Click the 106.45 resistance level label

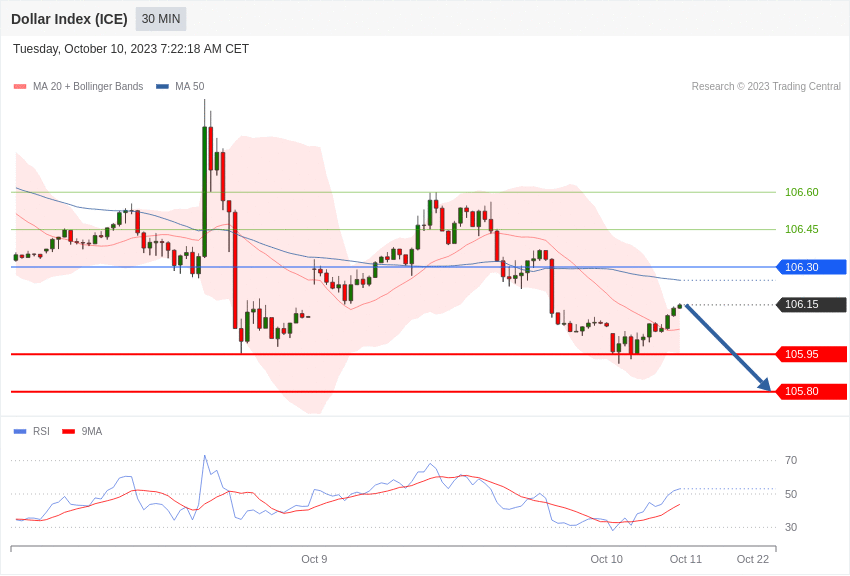tap(802, 229)
